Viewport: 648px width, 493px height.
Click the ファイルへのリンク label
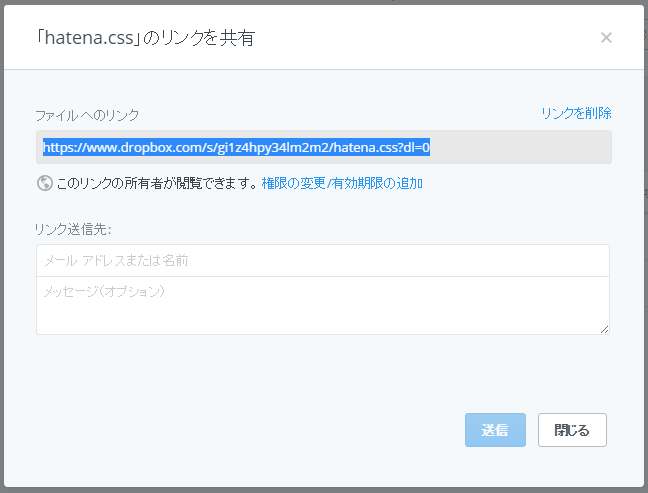87,115
